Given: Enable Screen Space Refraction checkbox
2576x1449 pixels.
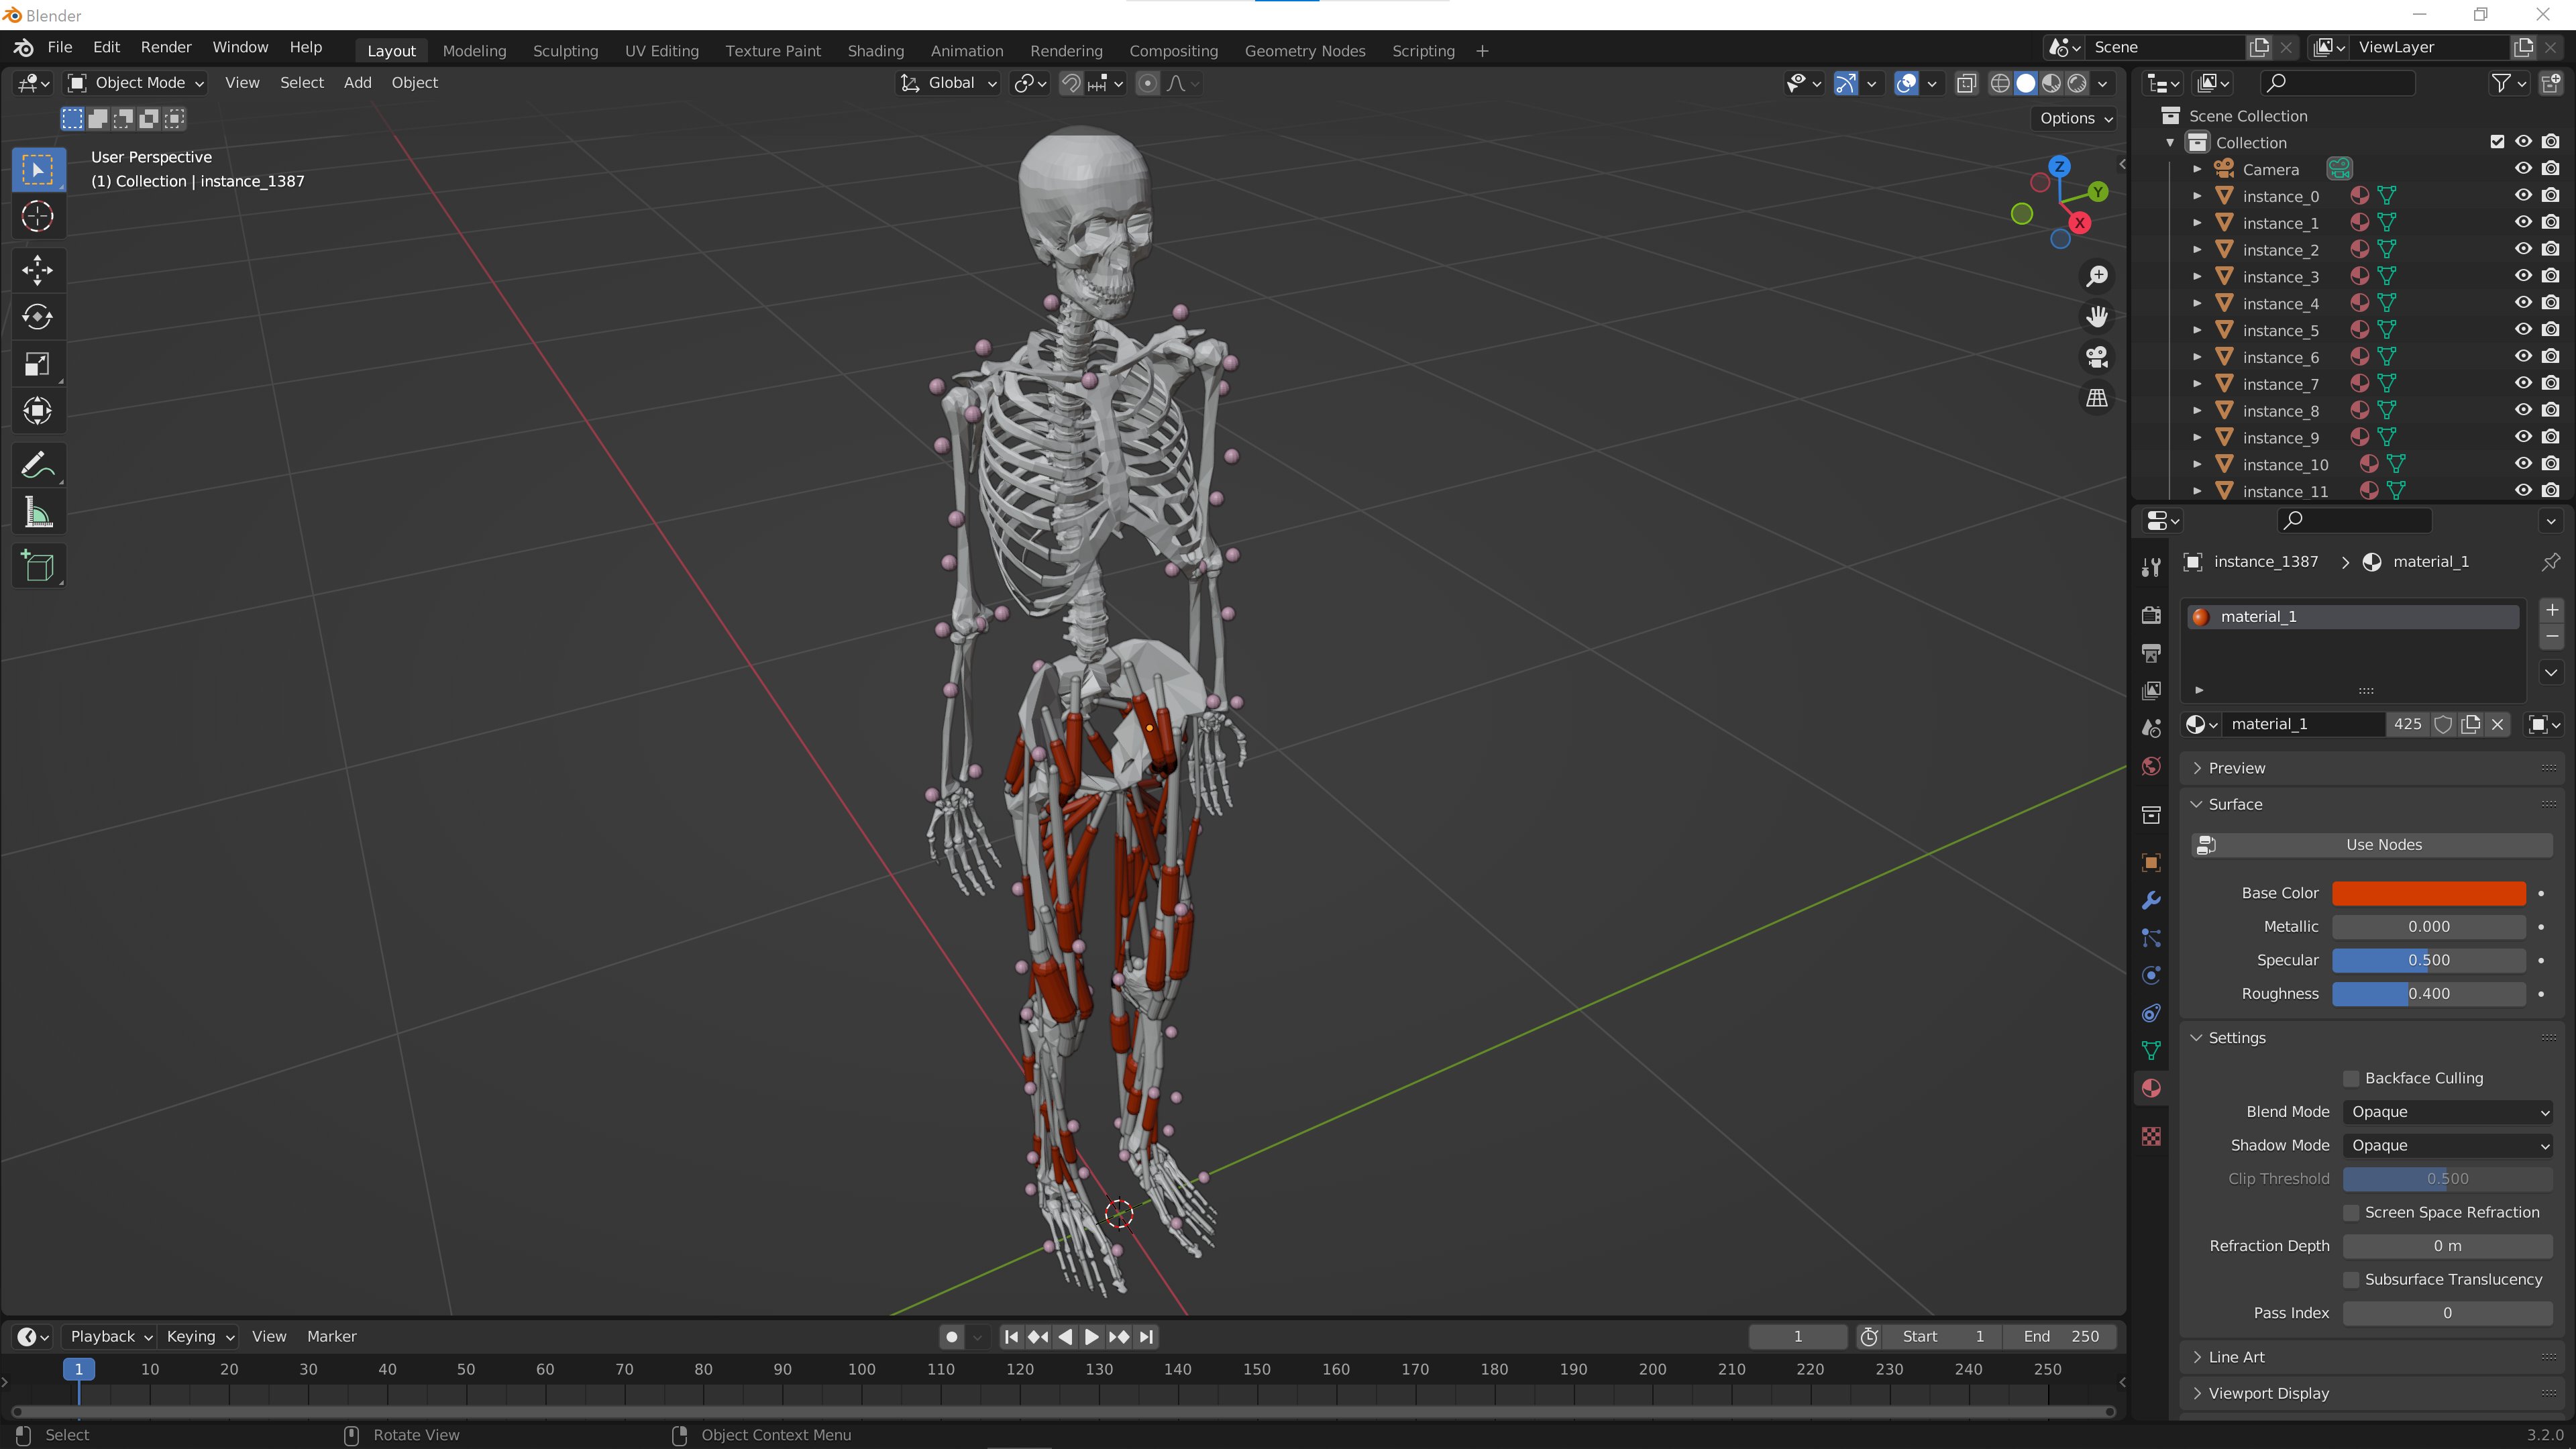Looking at the screenshot, I should pos(2352,1212).
